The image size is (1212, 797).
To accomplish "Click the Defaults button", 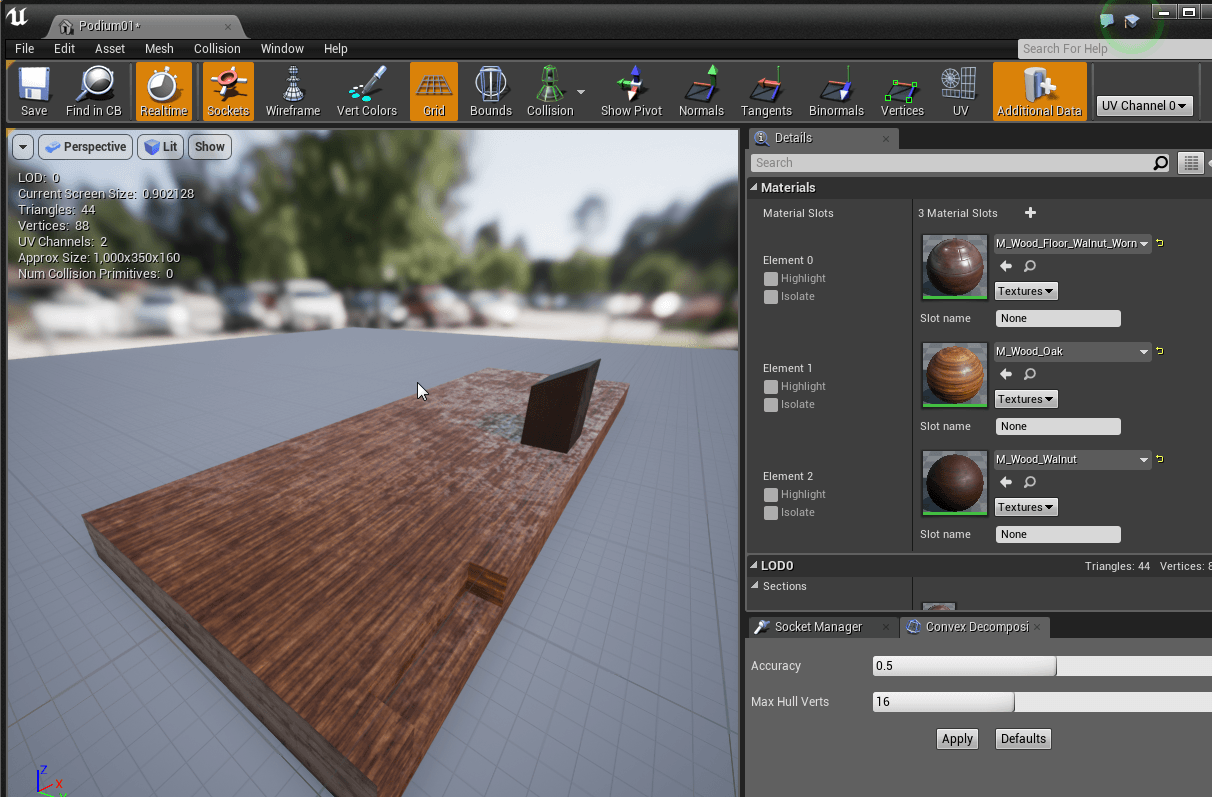I will click(x=1023, y=739).
